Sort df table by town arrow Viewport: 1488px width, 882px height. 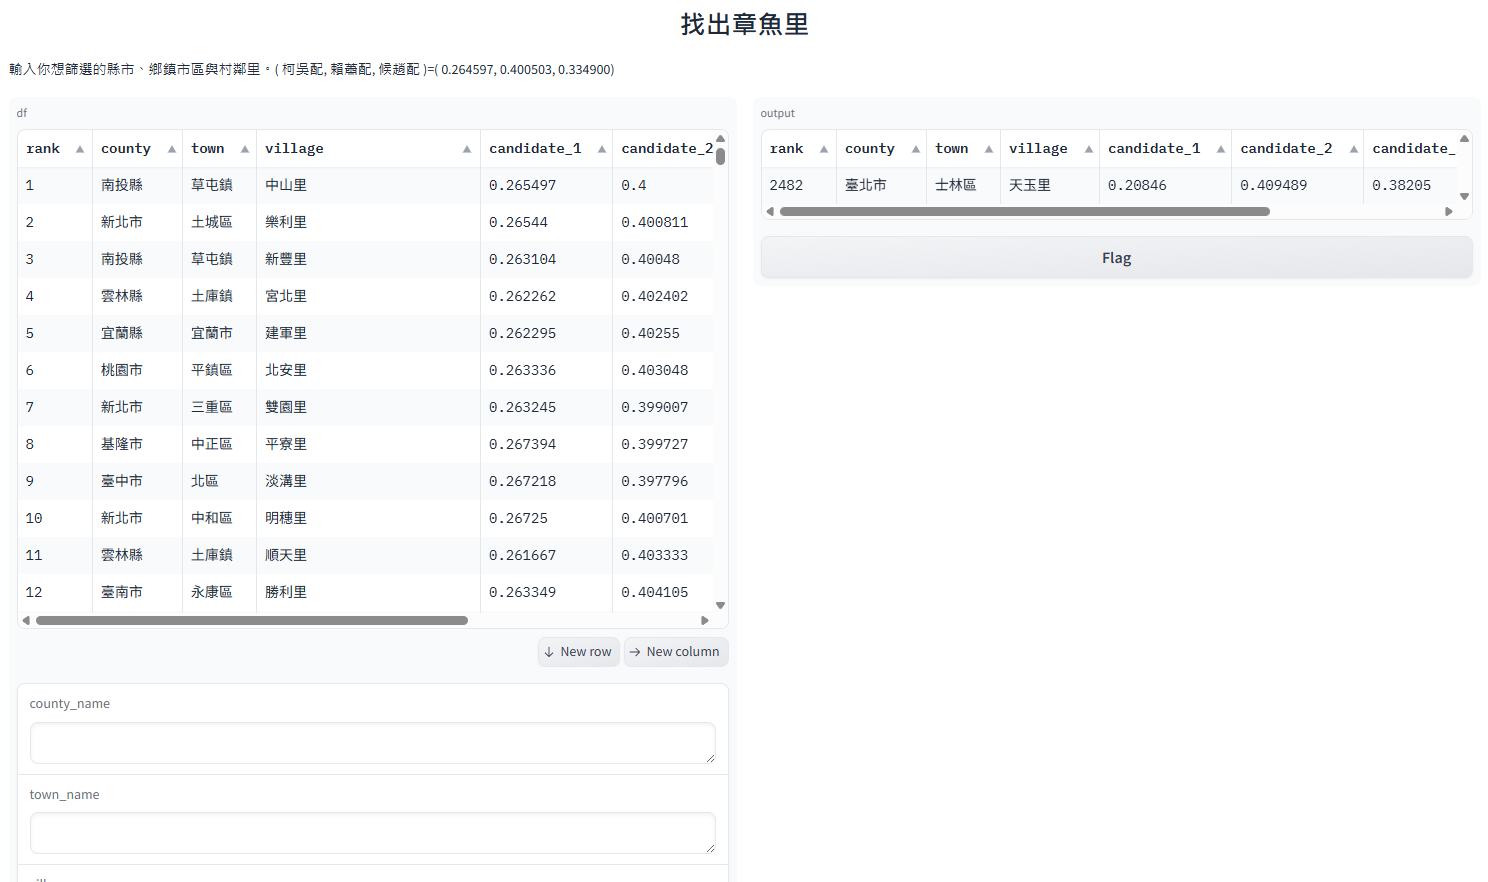coord(245,149)
